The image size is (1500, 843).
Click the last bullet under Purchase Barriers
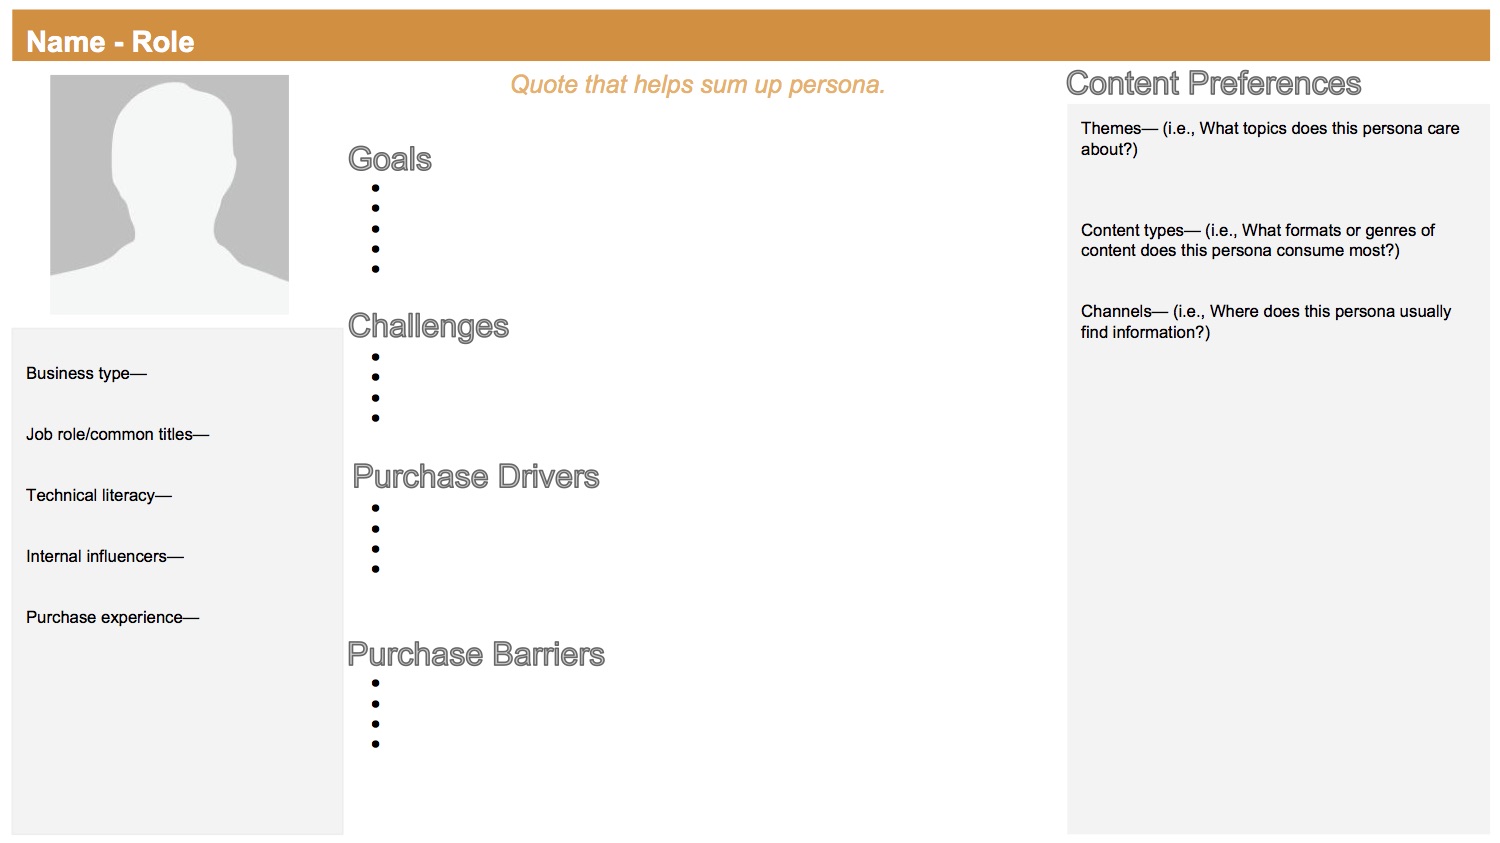(x=376, y=744)
